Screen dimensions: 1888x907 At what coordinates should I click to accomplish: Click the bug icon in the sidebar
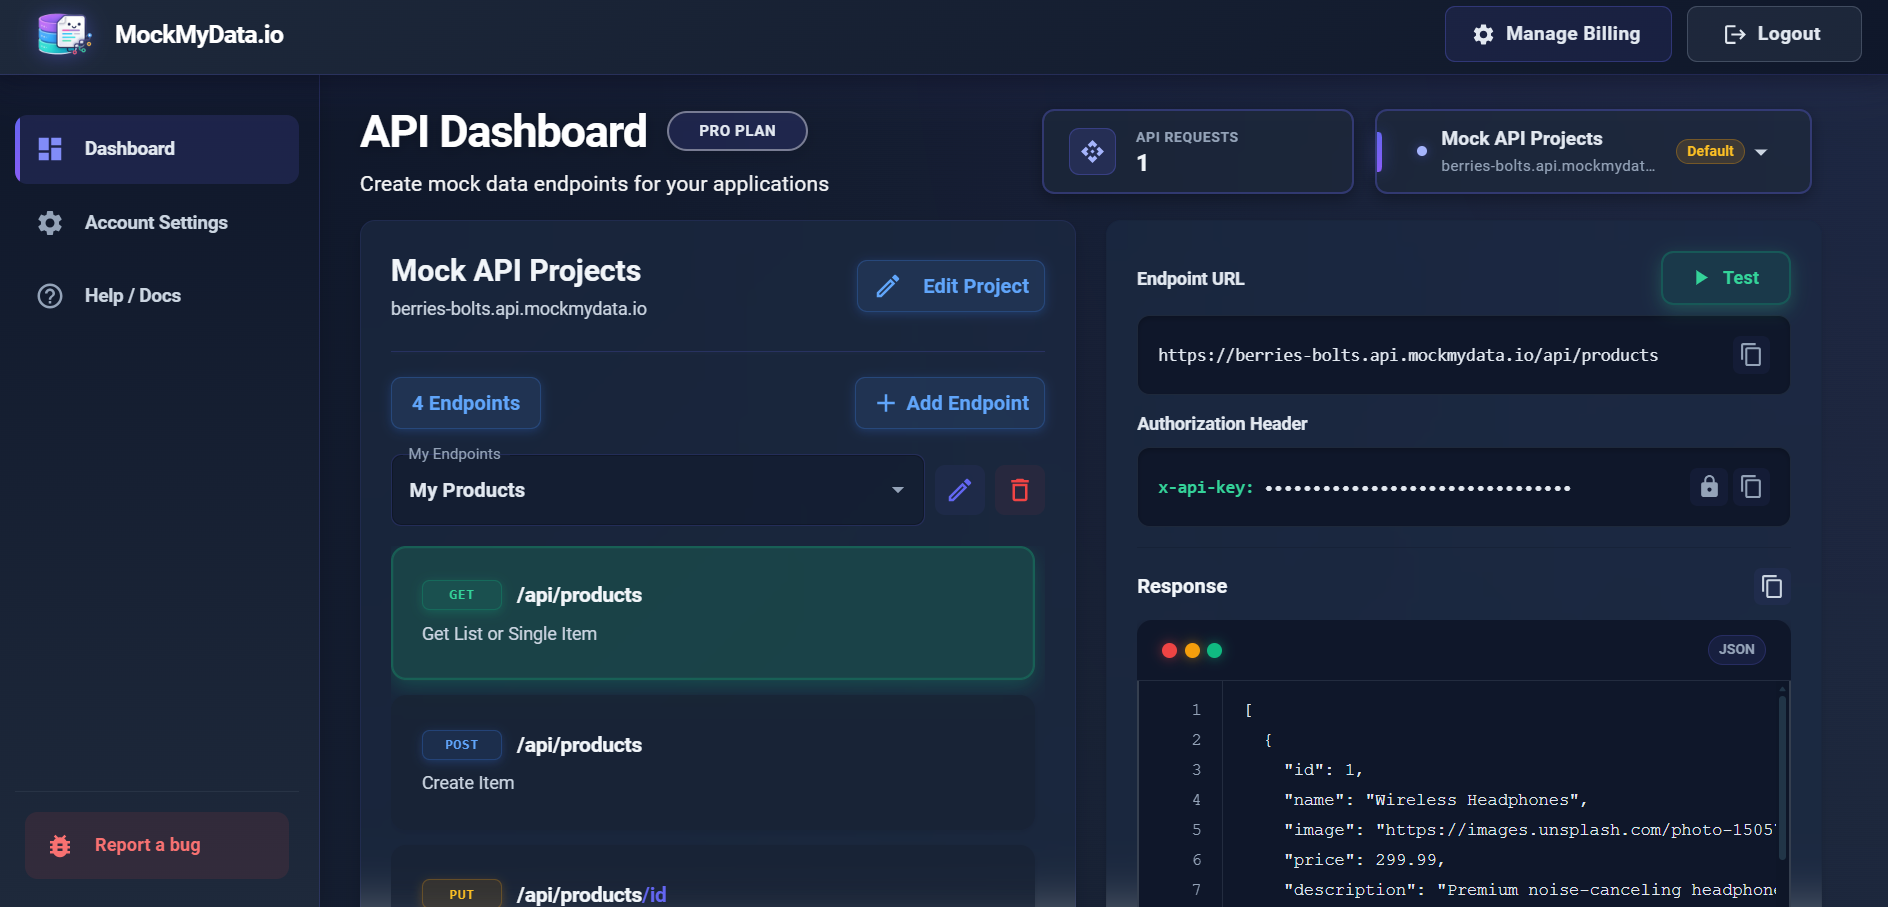click(60, 846)
